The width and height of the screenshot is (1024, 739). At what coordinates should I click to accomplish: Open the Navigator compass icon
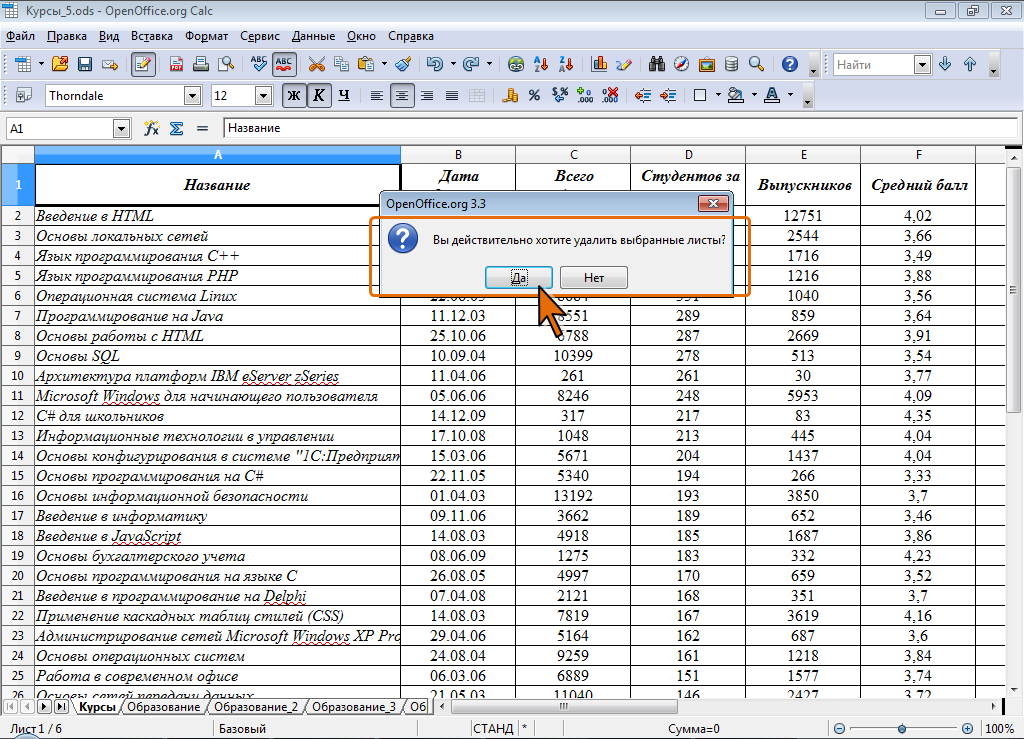682,64
